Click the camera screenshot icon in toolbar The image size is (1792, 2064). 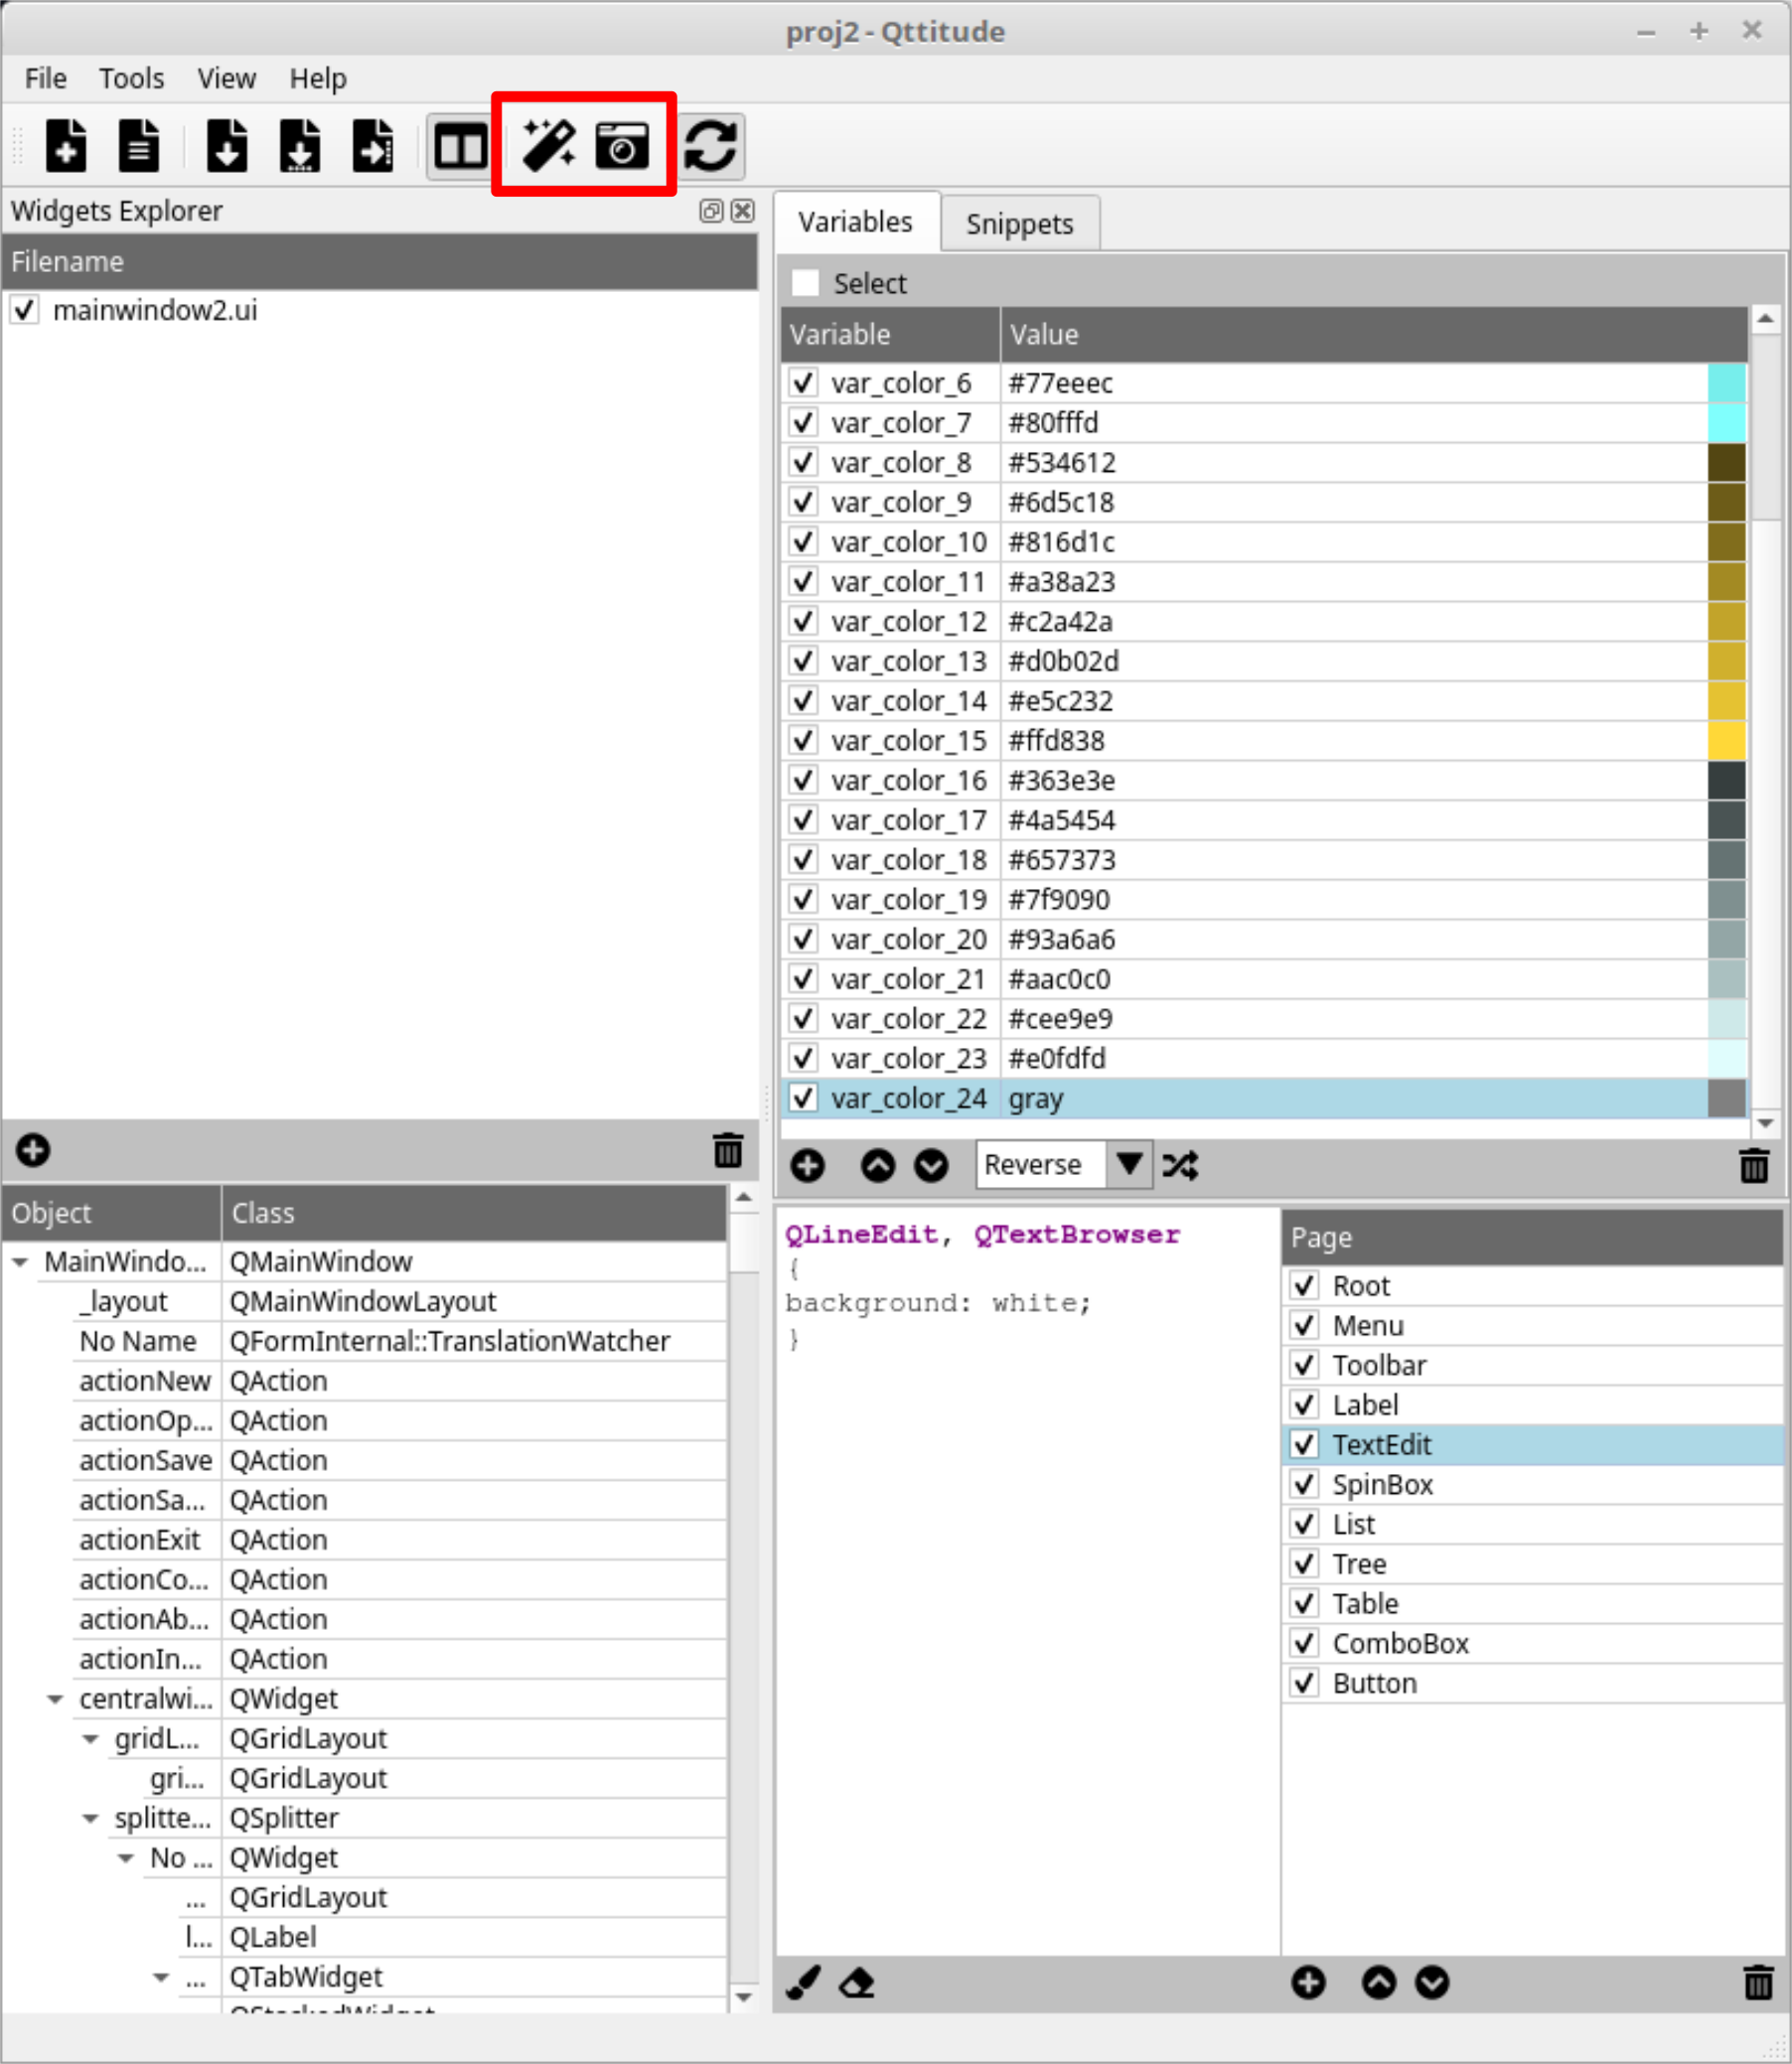pyautogui.click(x=621, y=146)
